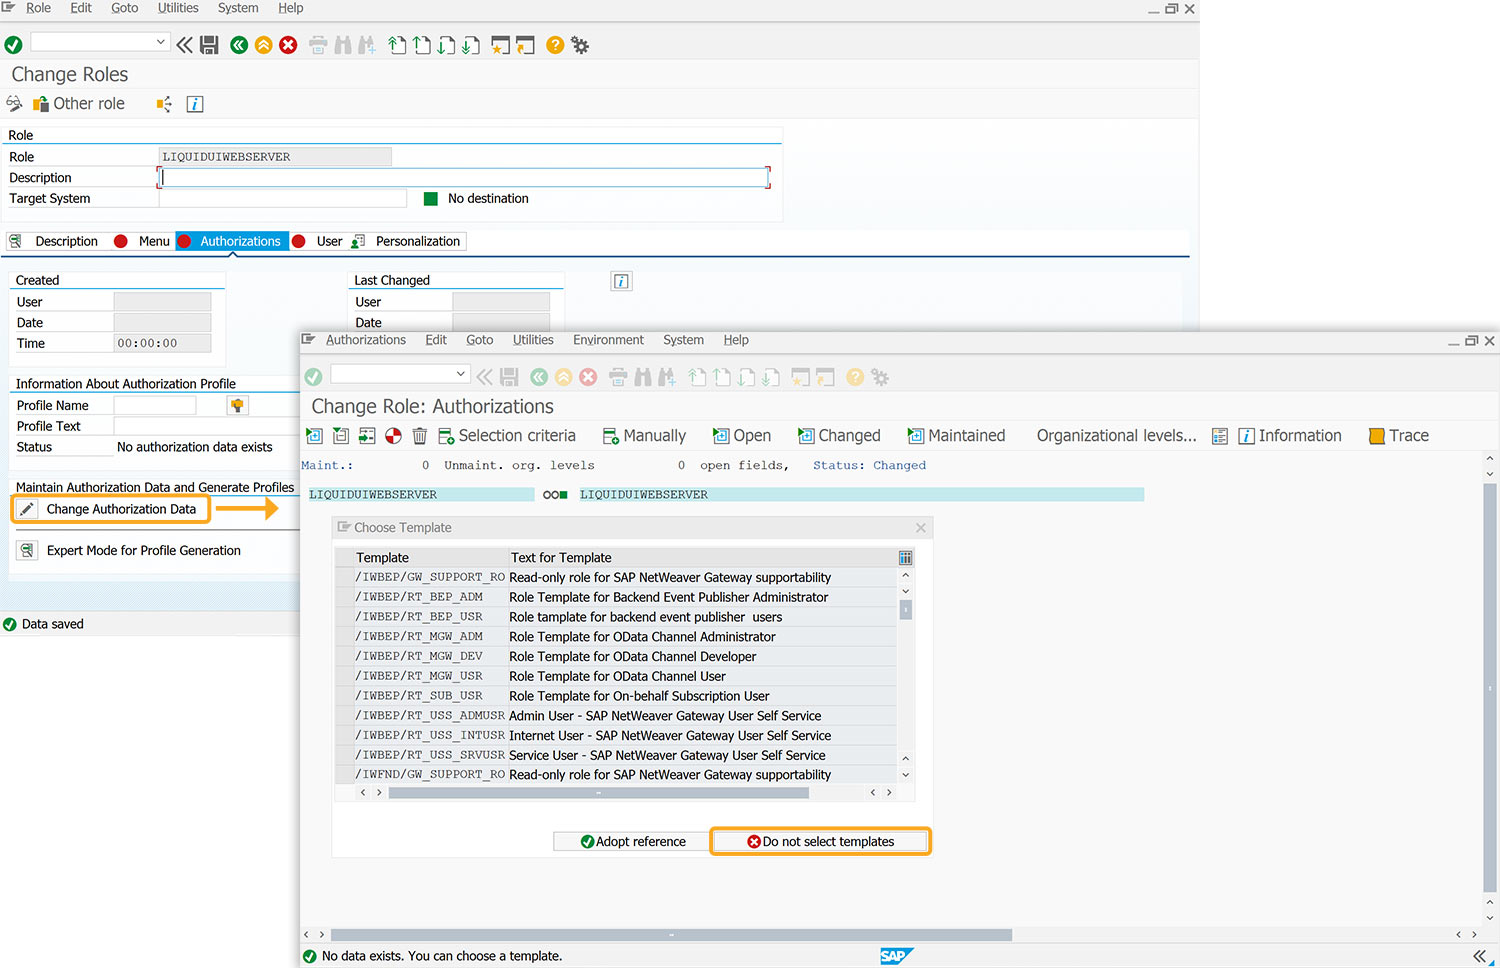
Task: Click the Information icon next to the where-used icon
Action: [195, 104]
